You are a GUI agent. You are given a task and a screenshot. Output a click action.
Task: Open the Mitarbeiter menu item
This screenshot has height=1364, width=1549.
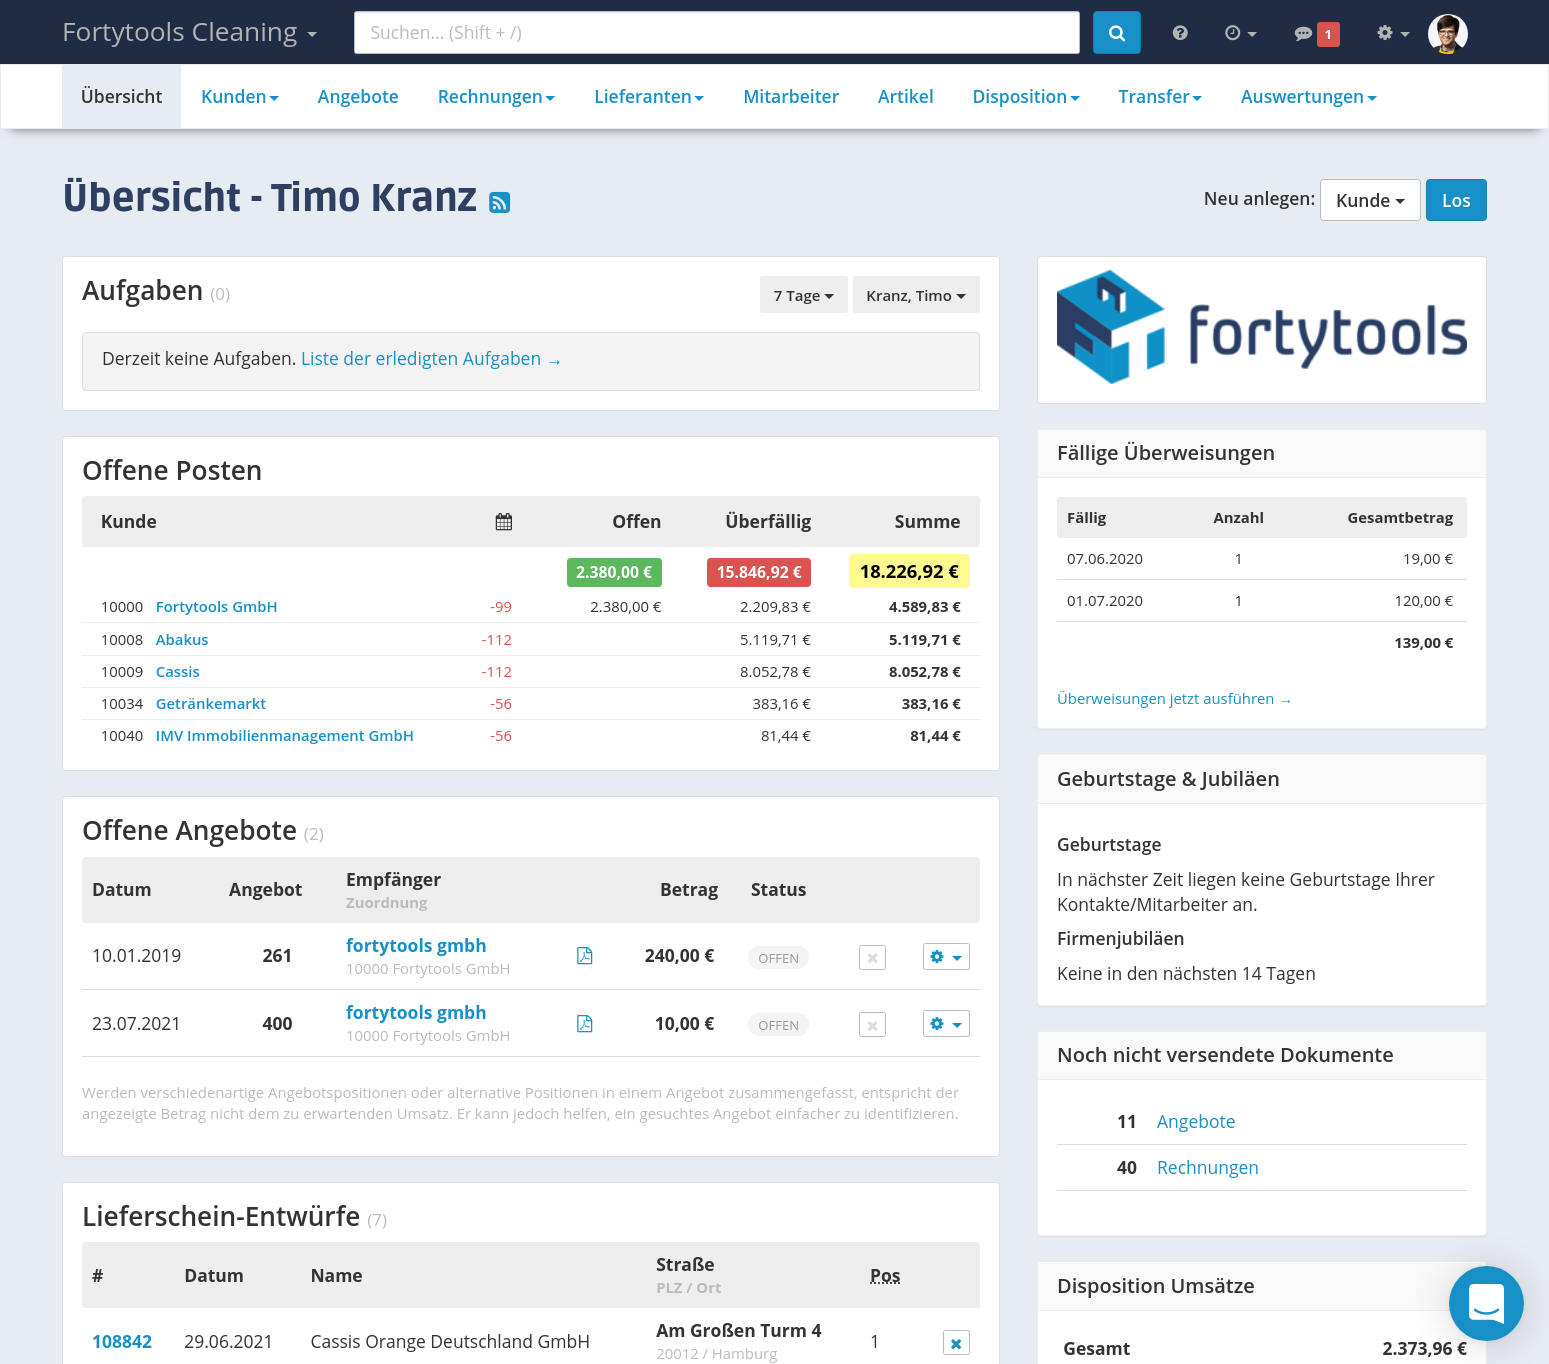[x=791, y=96]
